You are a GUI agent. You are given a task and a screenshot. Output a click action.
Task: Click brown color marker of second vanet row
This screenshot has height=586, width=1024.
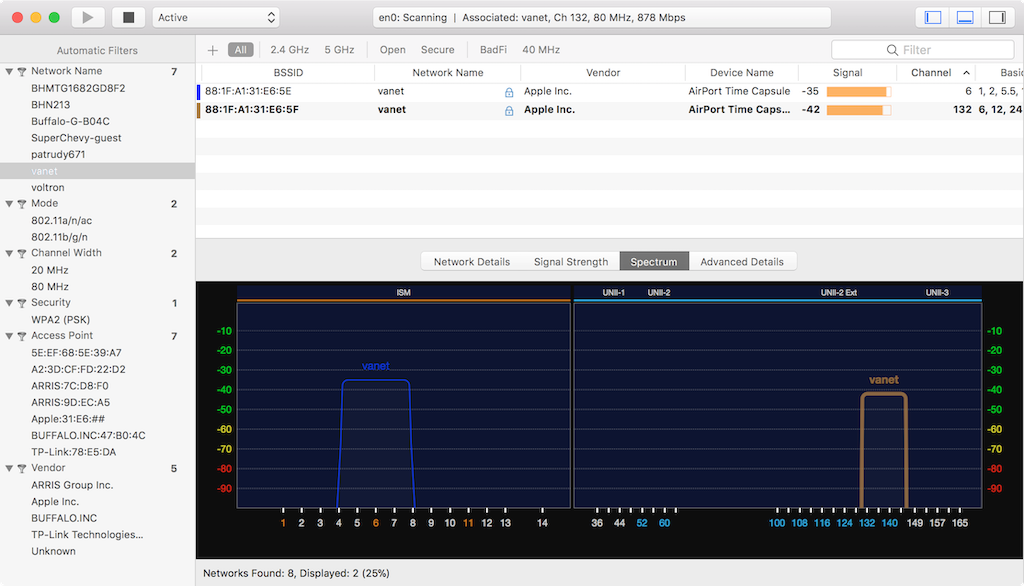[199, 110]
